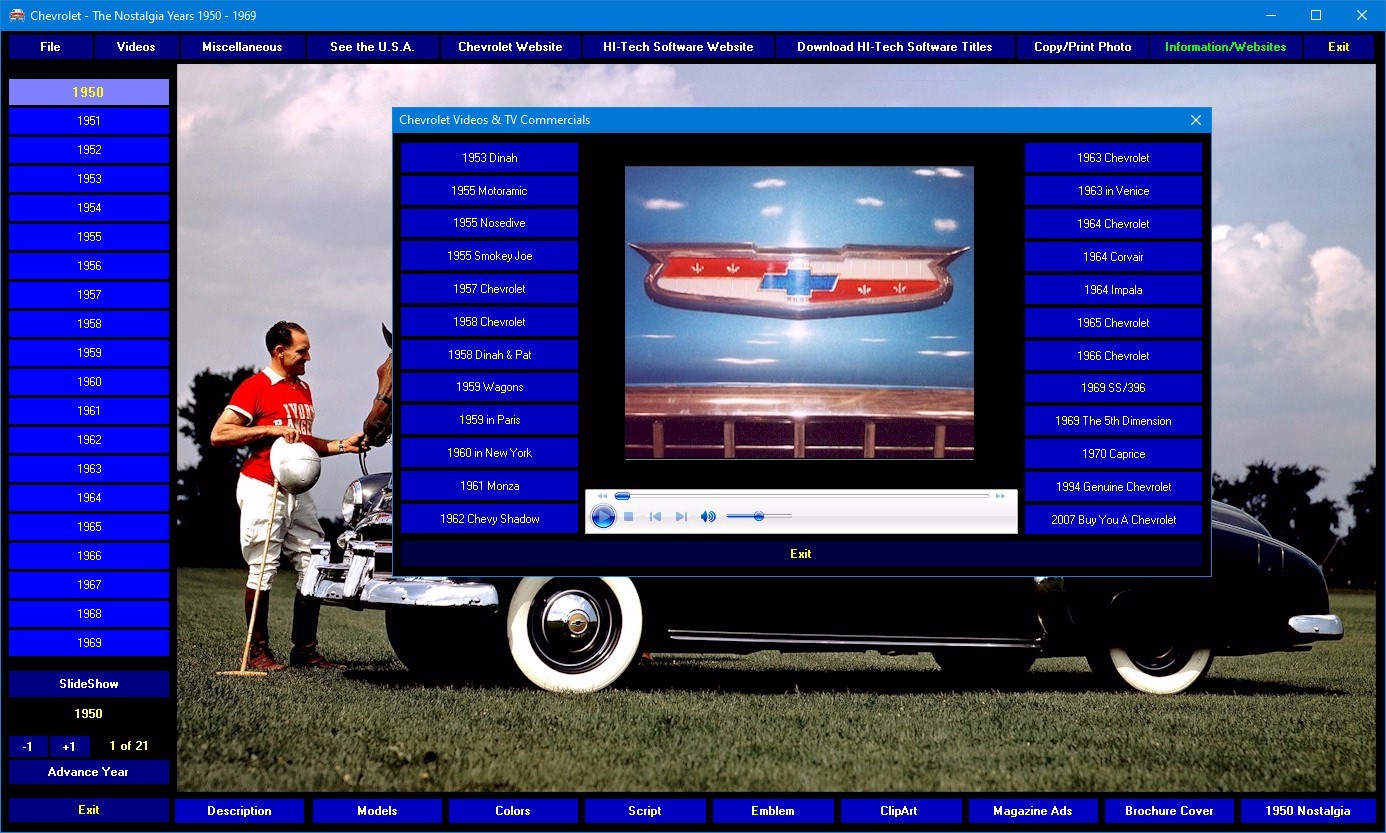
Task: Open the File menu
Action: (x=50, y=47)
